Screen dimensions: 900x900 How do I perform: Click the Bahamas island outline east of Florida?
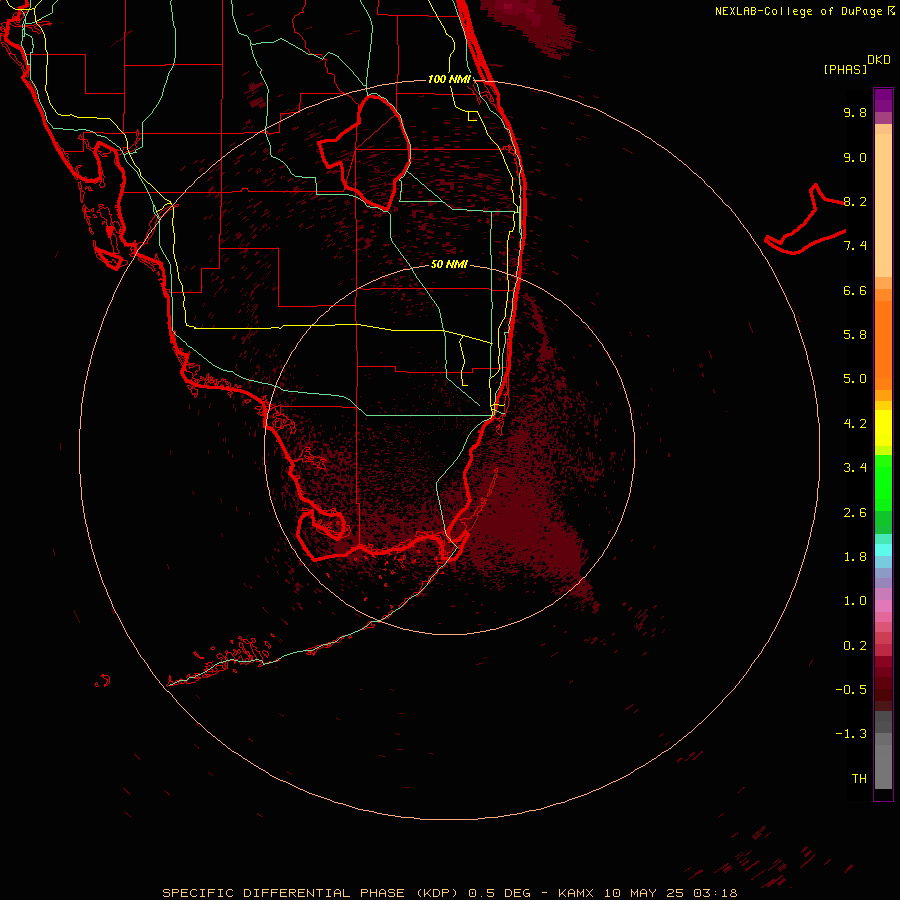(805, 220)
